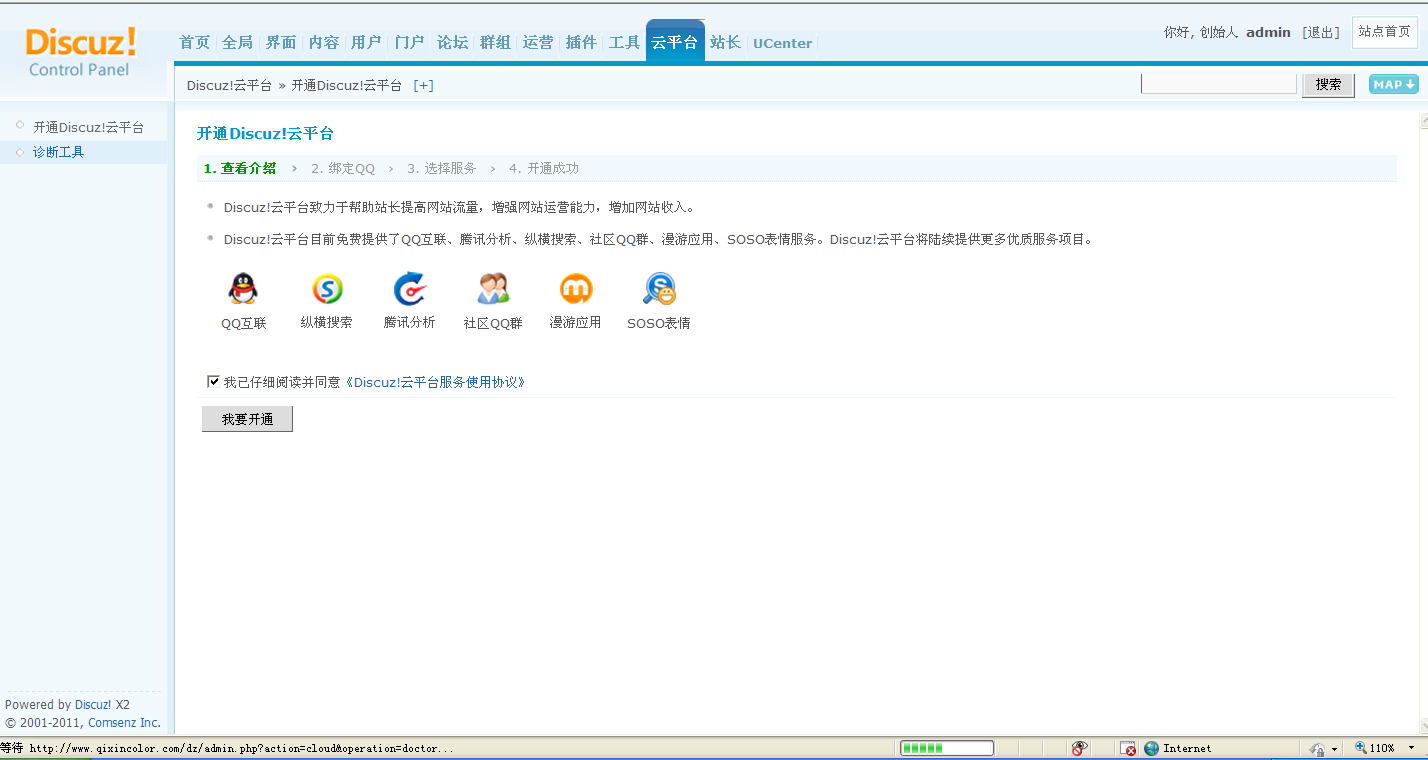Click the privacy report eye icon in status bar
Viewport: 1428px width, 760px height.
pyautogui.click(x=1079, y=748)
